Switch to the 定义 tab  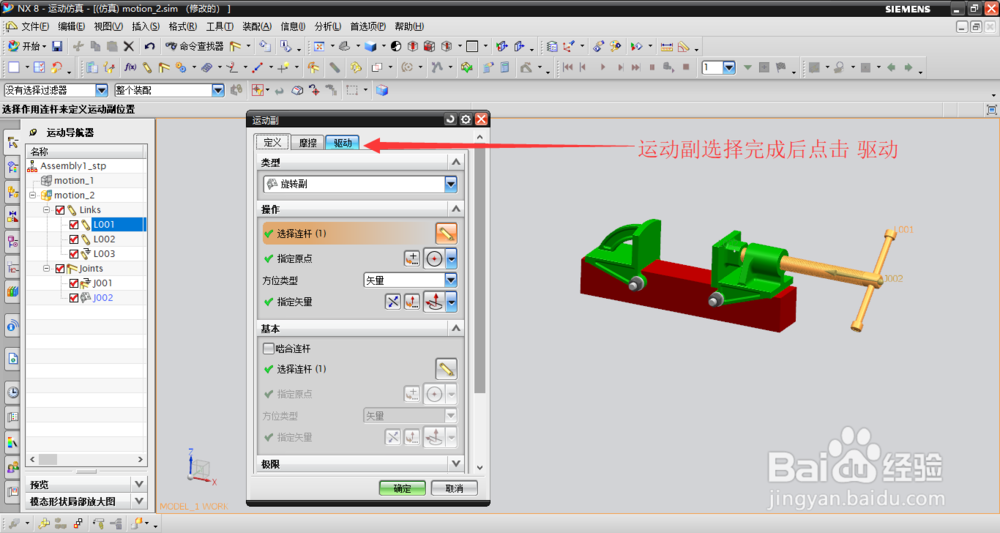click(x=272, y=142)
